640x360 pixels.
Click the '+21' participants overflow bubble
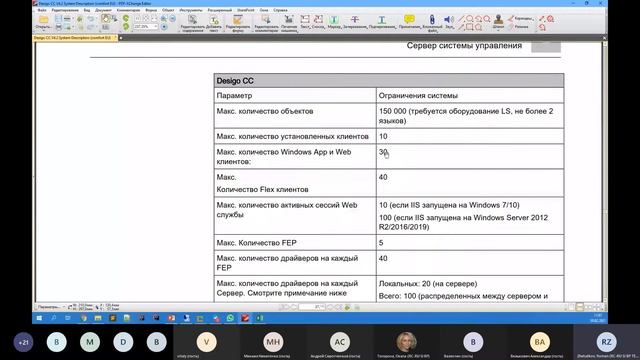(x=23, y=342)
